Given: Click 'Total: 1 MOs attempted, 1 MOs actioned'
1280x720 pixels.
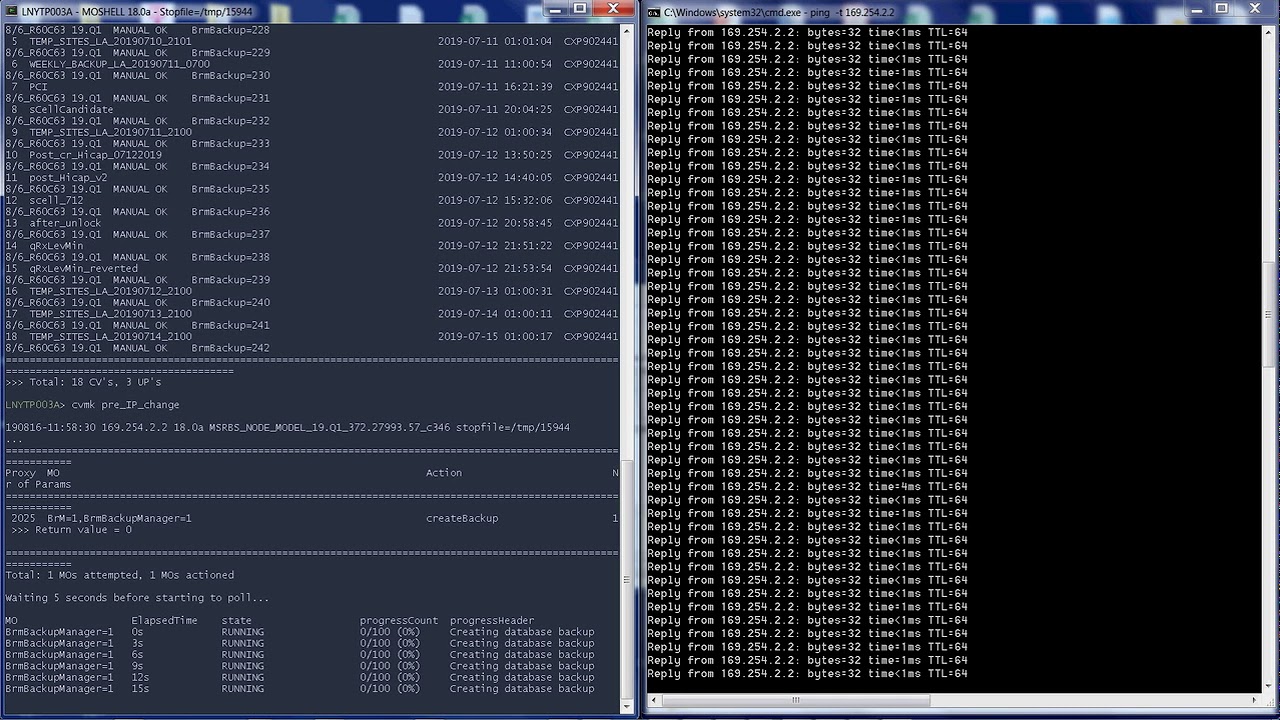Looking at the screenshot, I should (x=120, y=575).
